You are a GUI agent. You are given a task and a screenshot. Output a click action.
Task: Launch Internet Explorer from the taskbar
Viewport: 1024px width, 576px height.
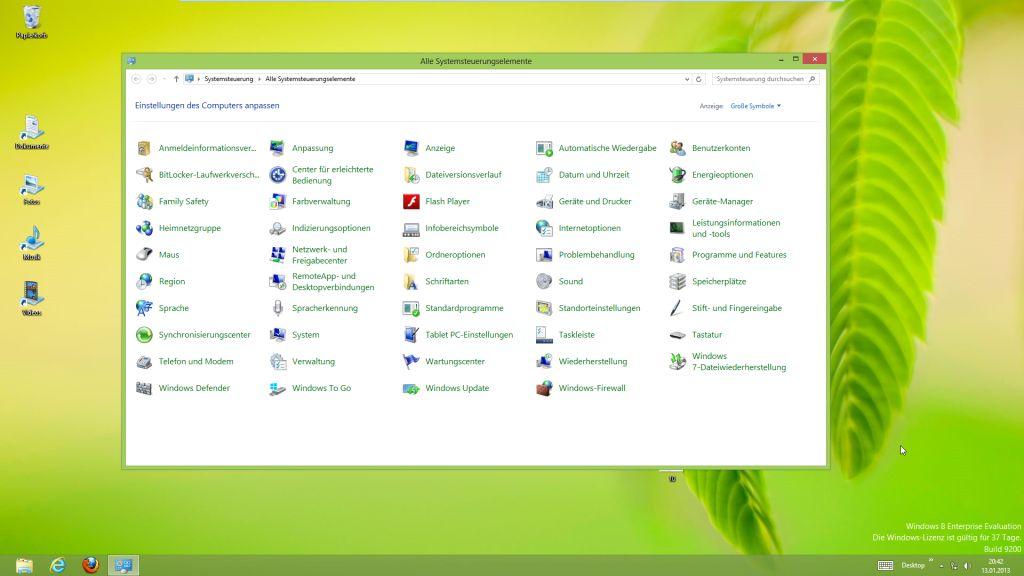click(x=58, y=566)
